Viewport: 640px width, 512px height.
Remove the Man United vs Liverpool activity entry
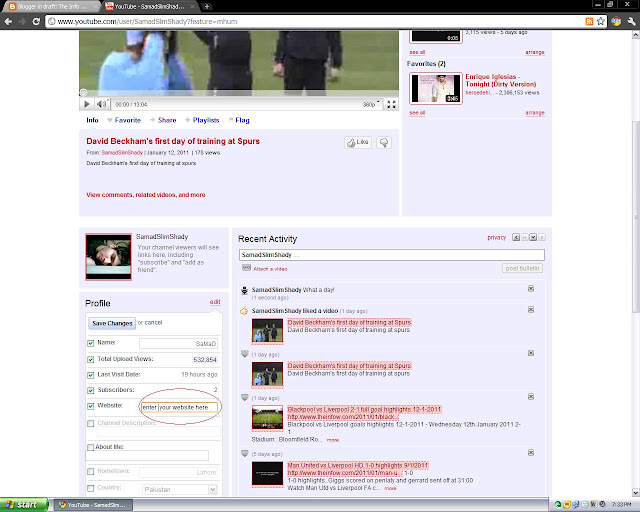[531, 452]
